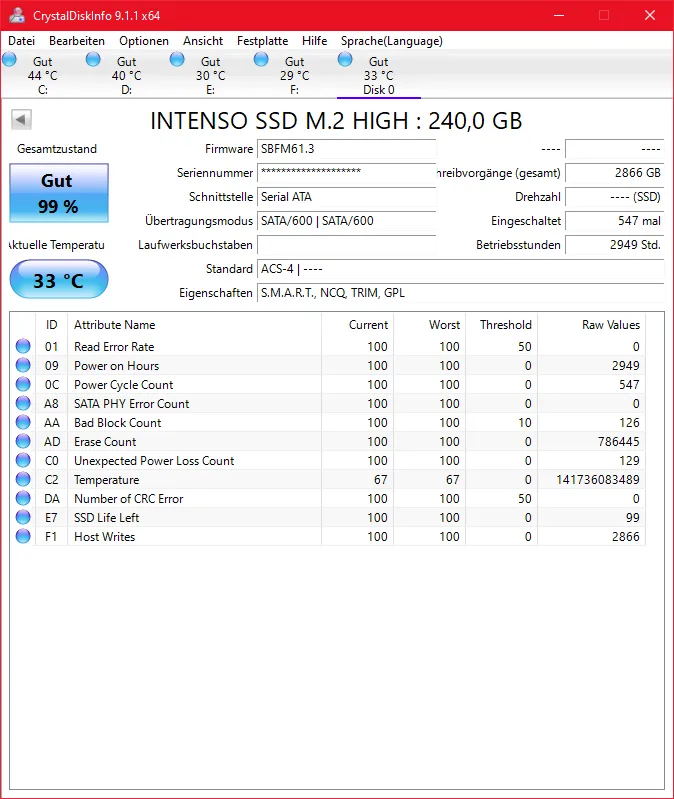Viewport: 674px width, 799px height.
Task: Open the Datei menu
Action: [22, 41]
